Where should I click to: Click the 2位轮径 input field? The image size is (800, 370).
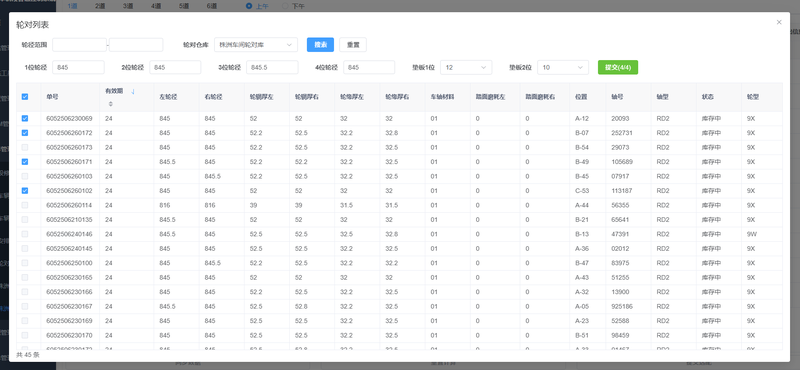point(176,67)
